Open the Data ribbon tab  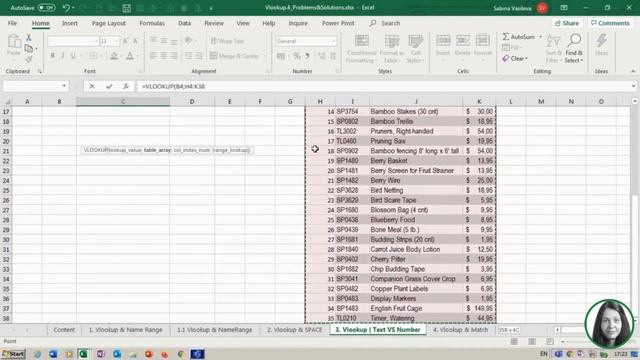[x=184, y=23]
